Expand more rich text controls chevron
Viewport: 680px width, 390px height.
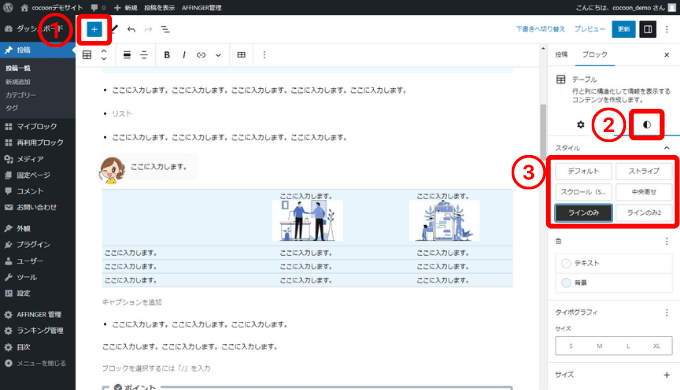(x=218, y=55)
